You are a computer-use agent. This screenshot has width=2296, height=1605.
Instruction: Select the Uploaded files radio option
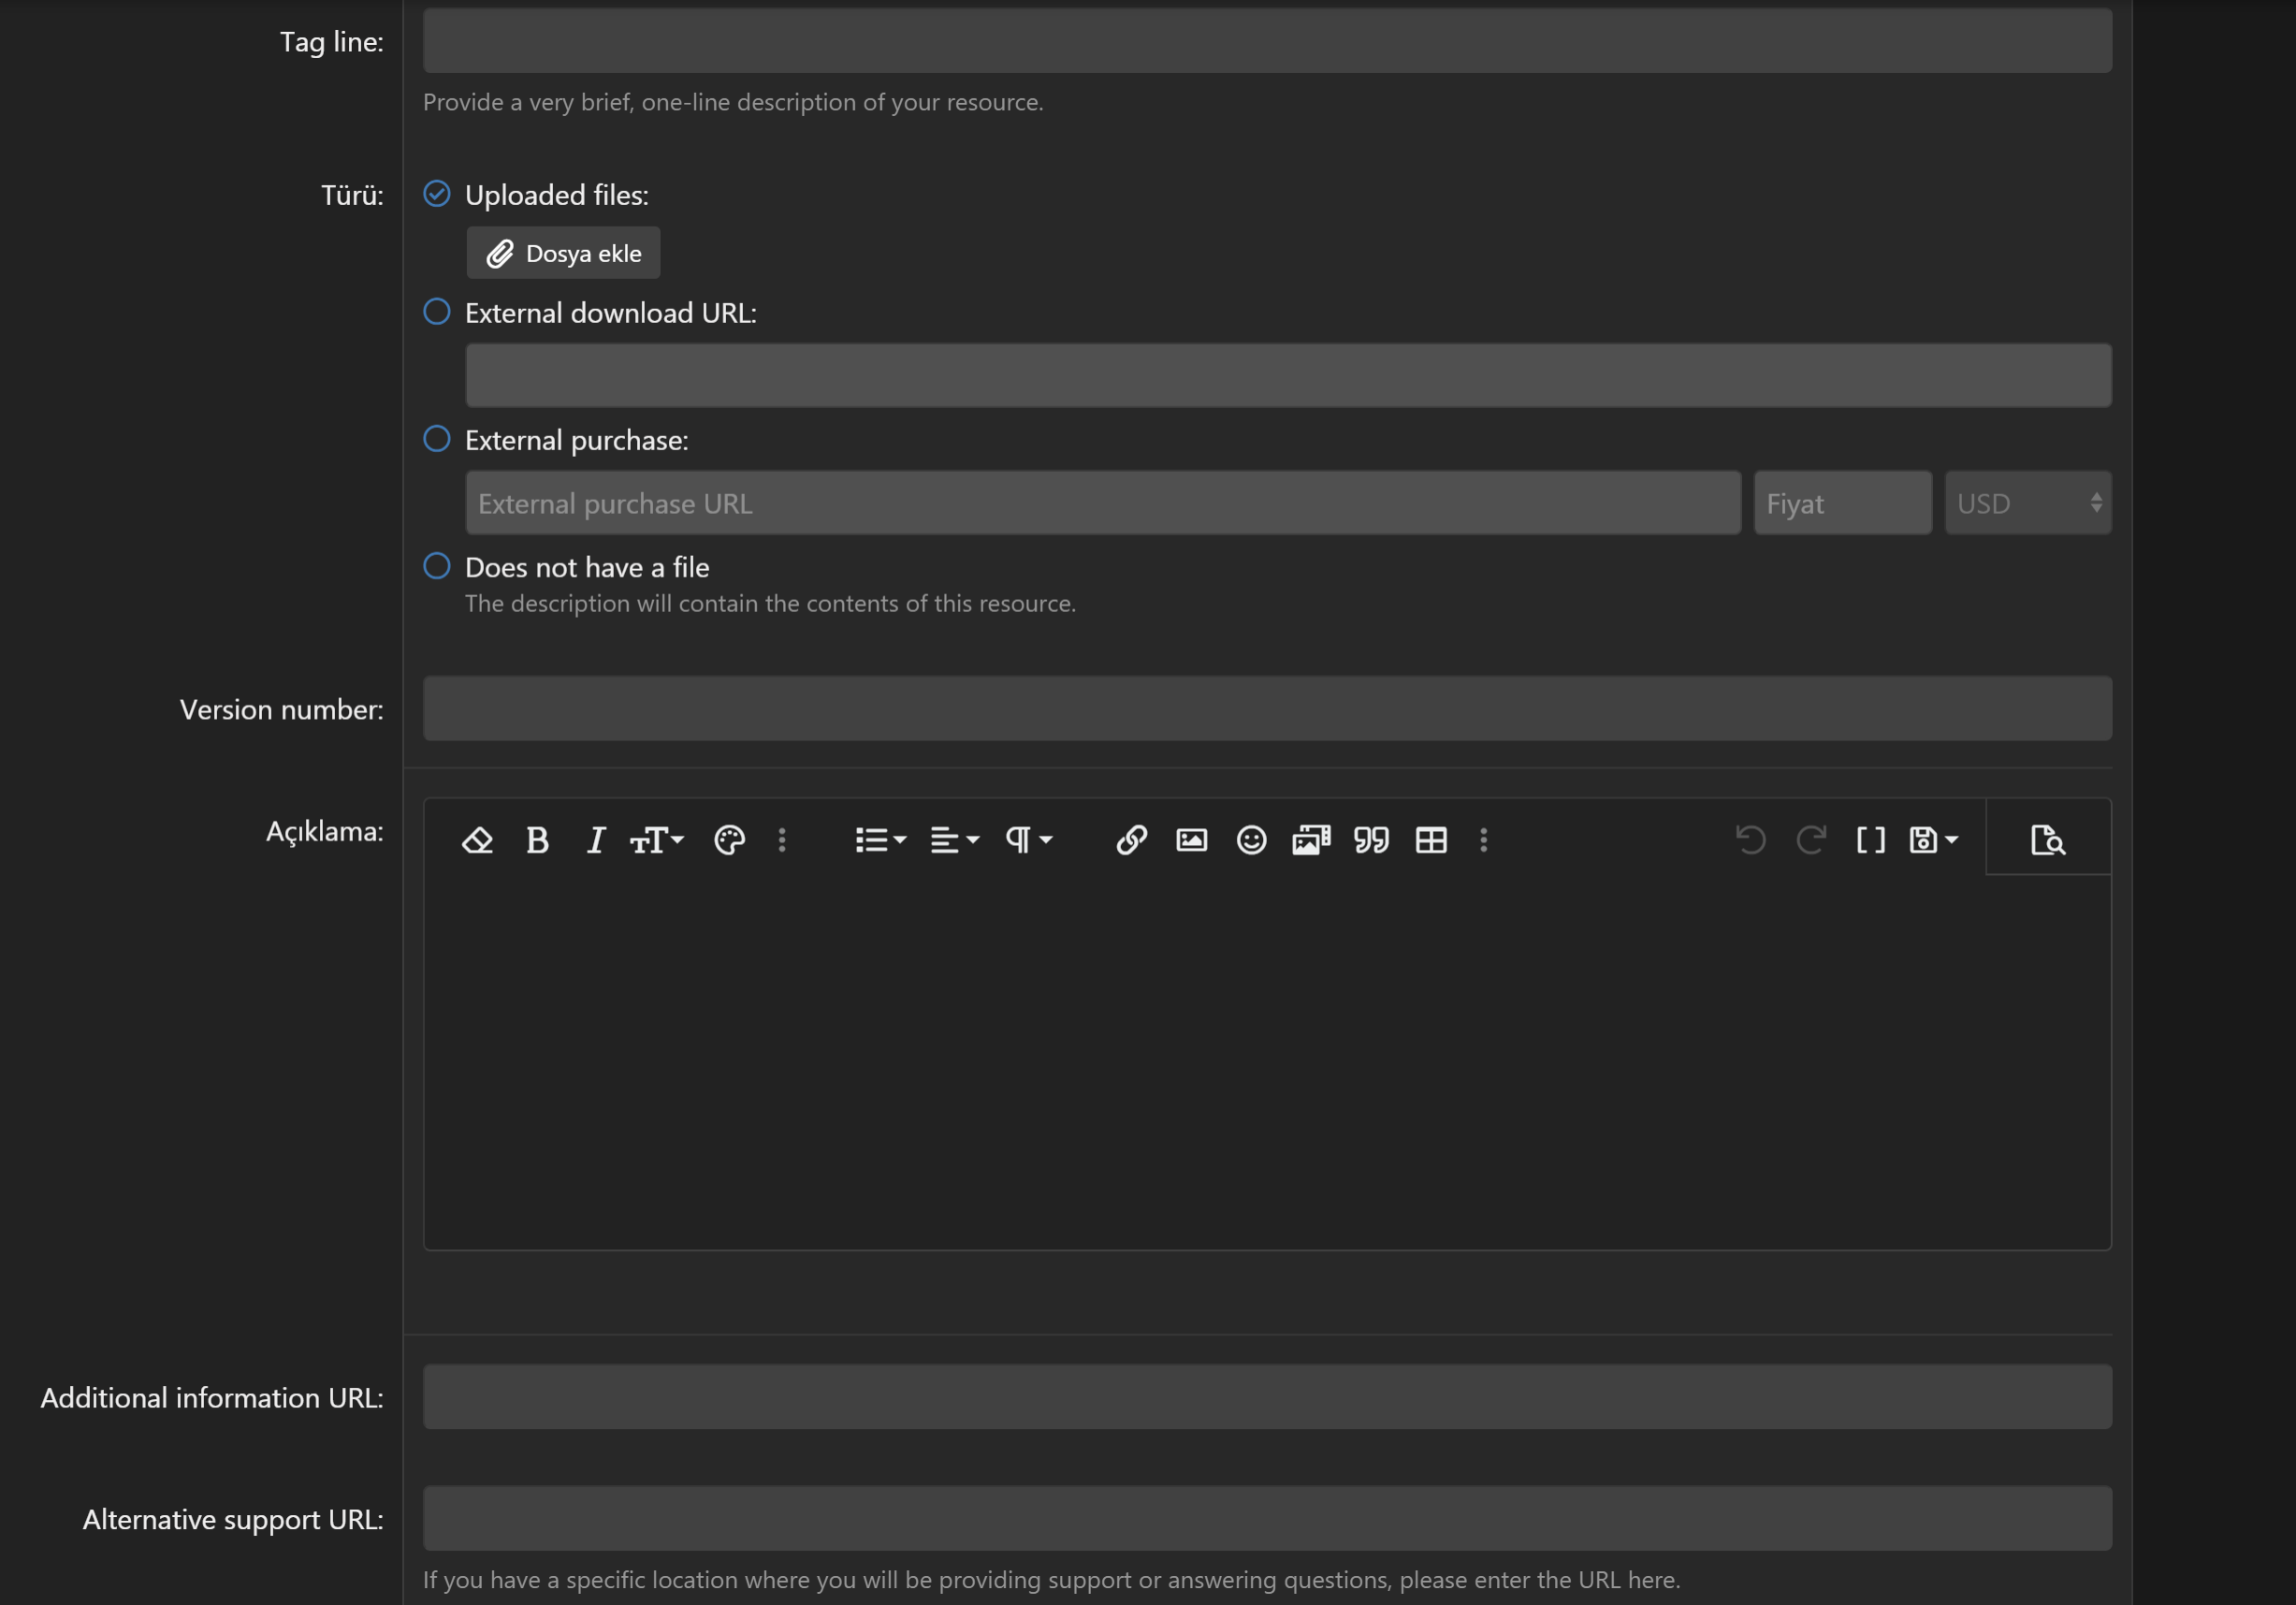[x=437, y=194]
